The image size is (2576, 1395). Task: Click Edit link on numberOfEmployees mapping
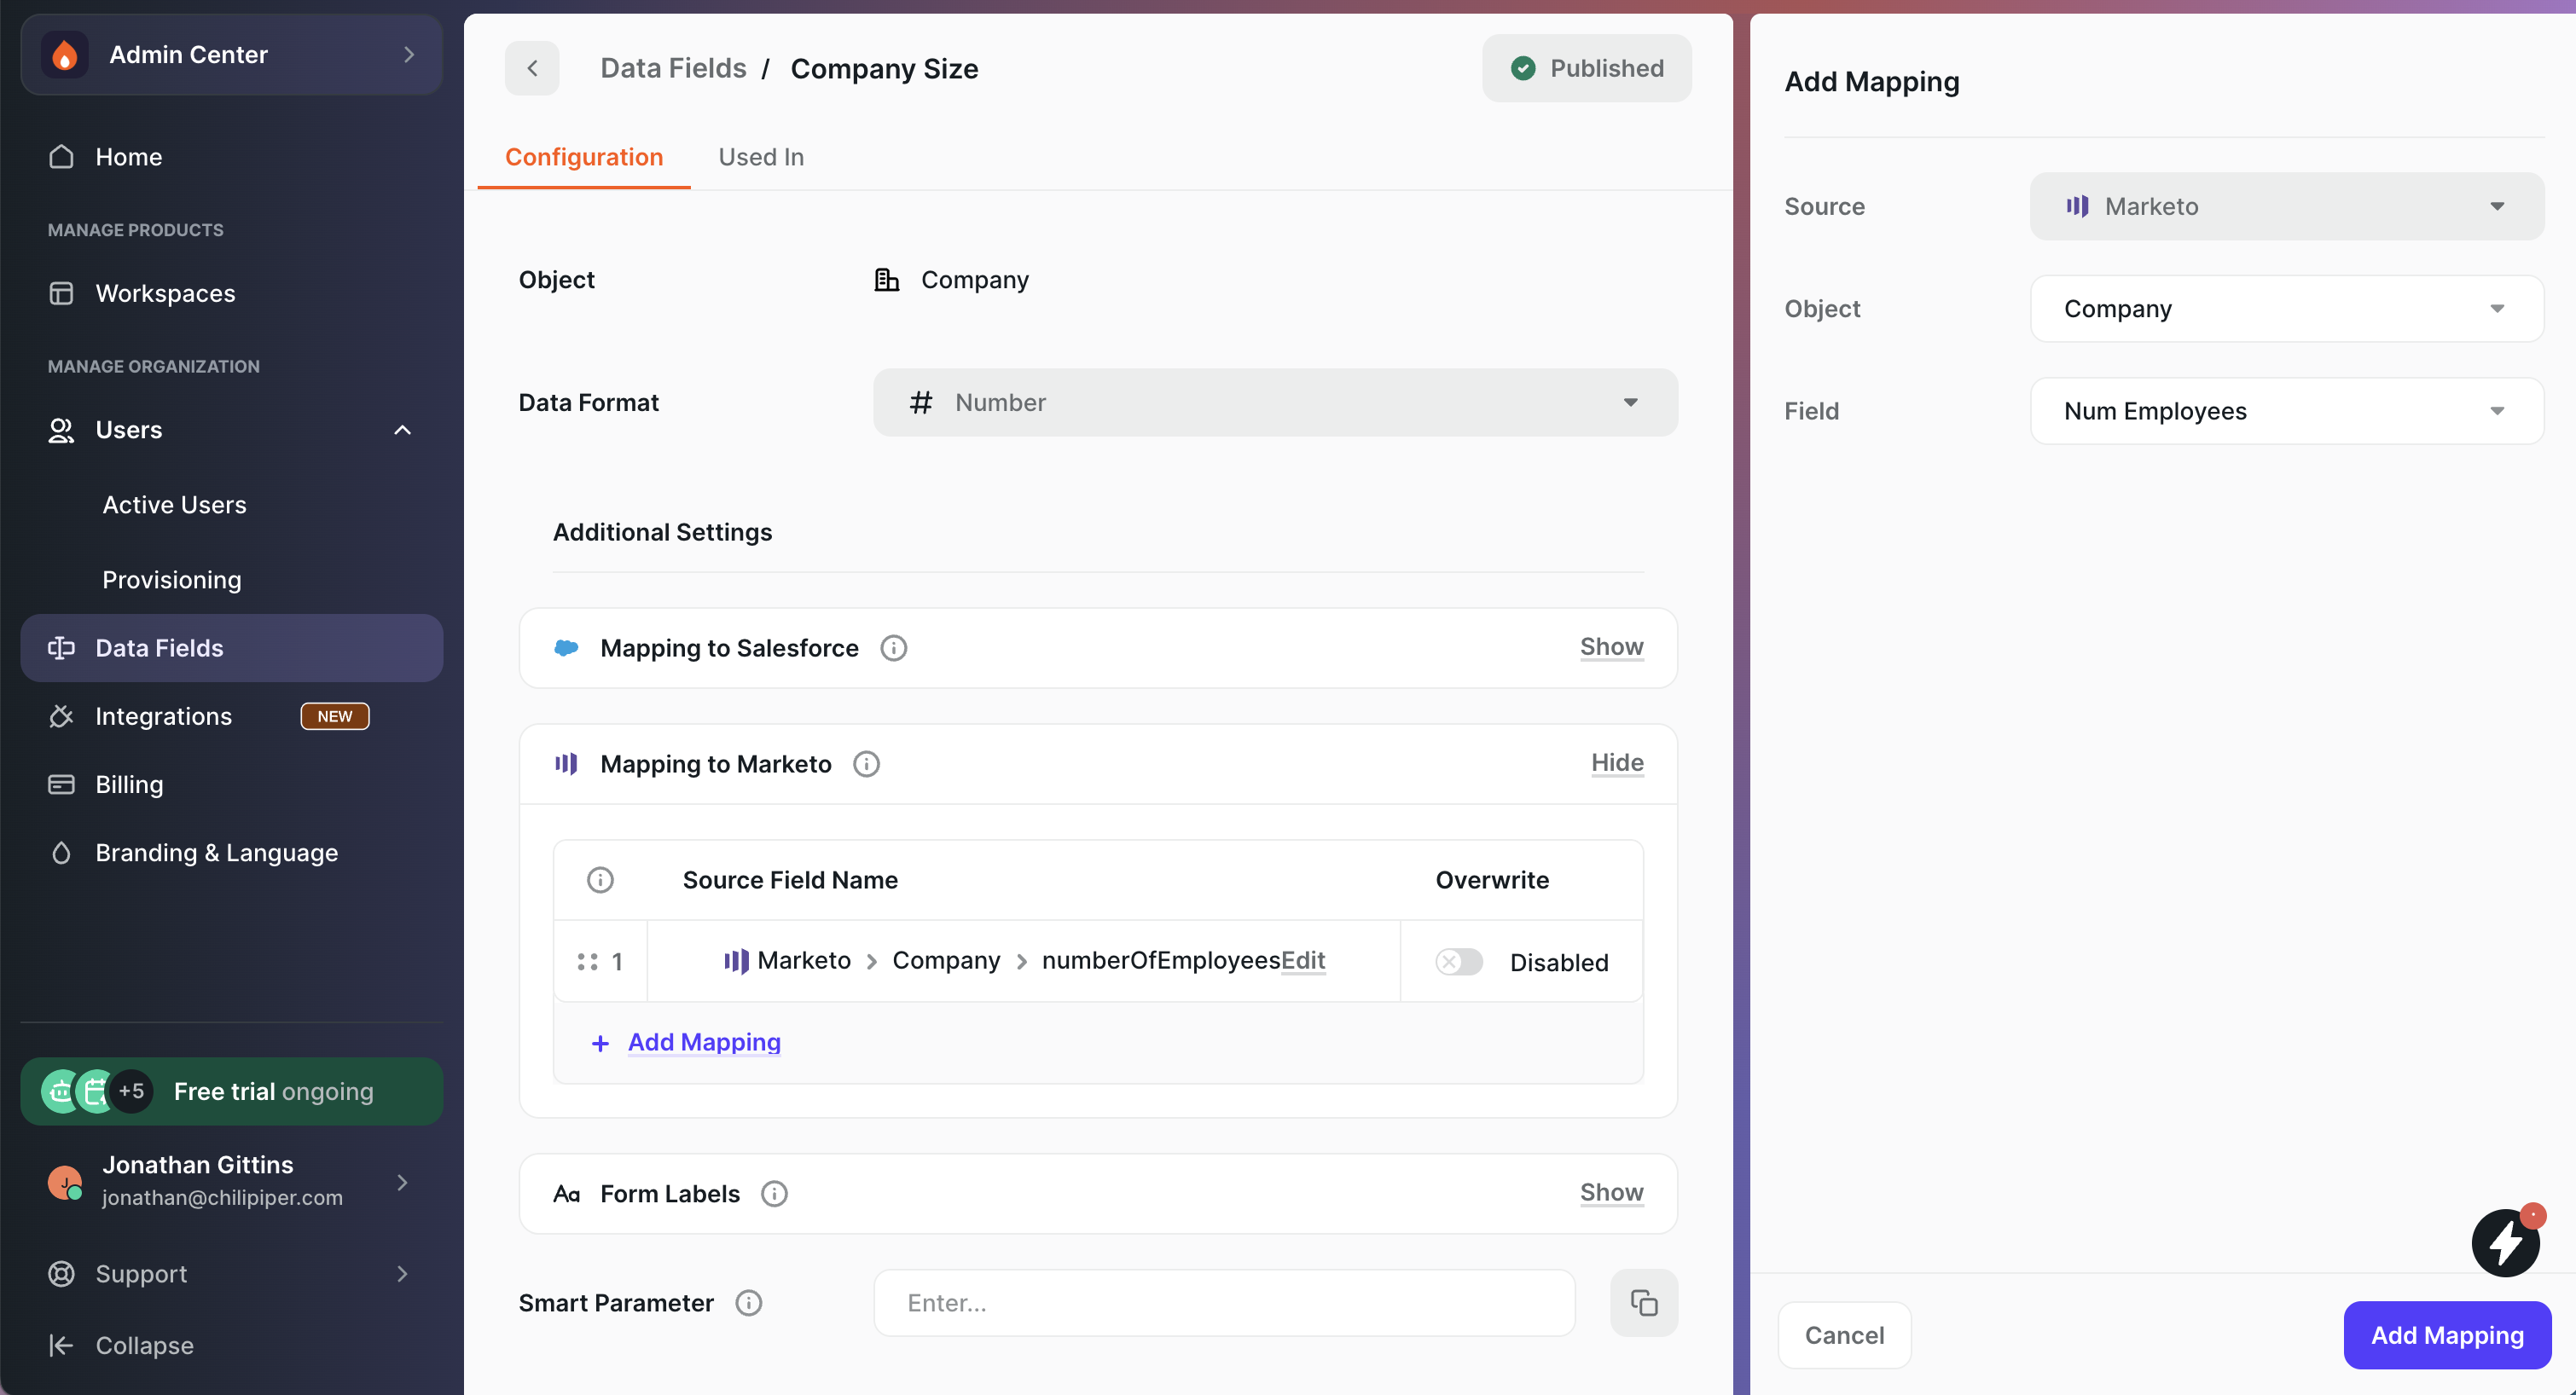(x=1303, y=960)
